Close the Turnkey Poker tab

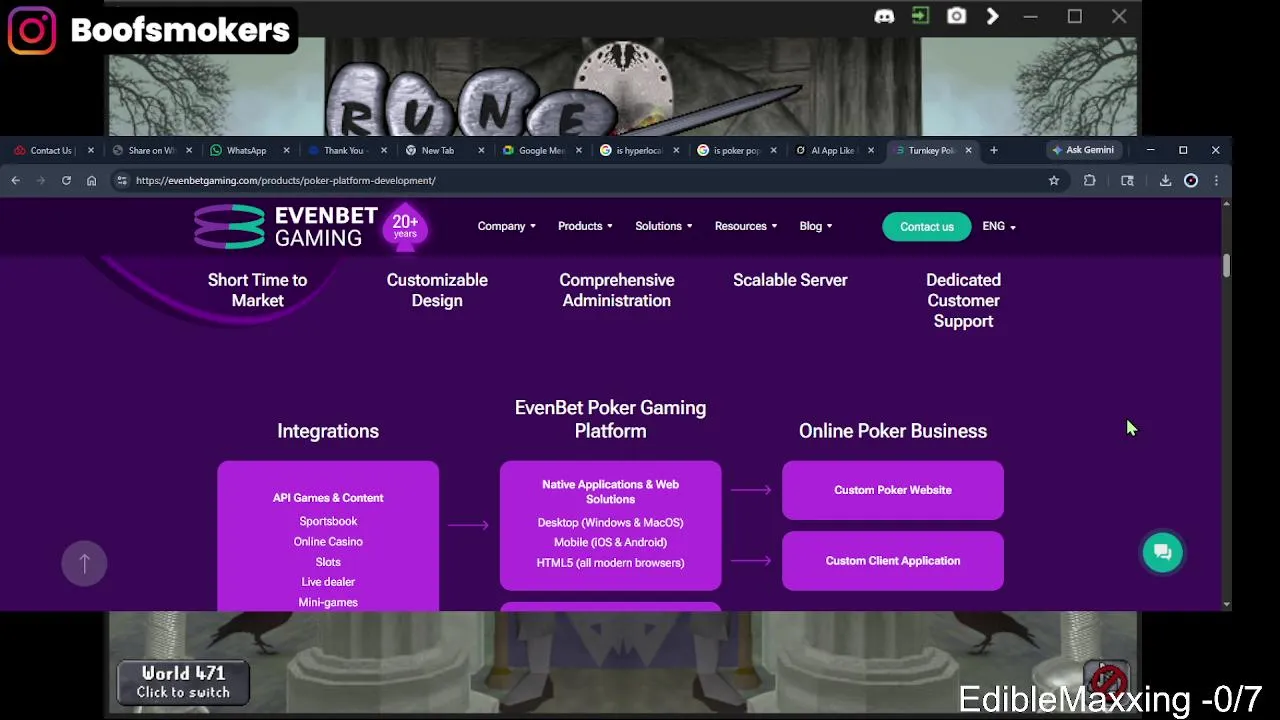click(968, 150)
